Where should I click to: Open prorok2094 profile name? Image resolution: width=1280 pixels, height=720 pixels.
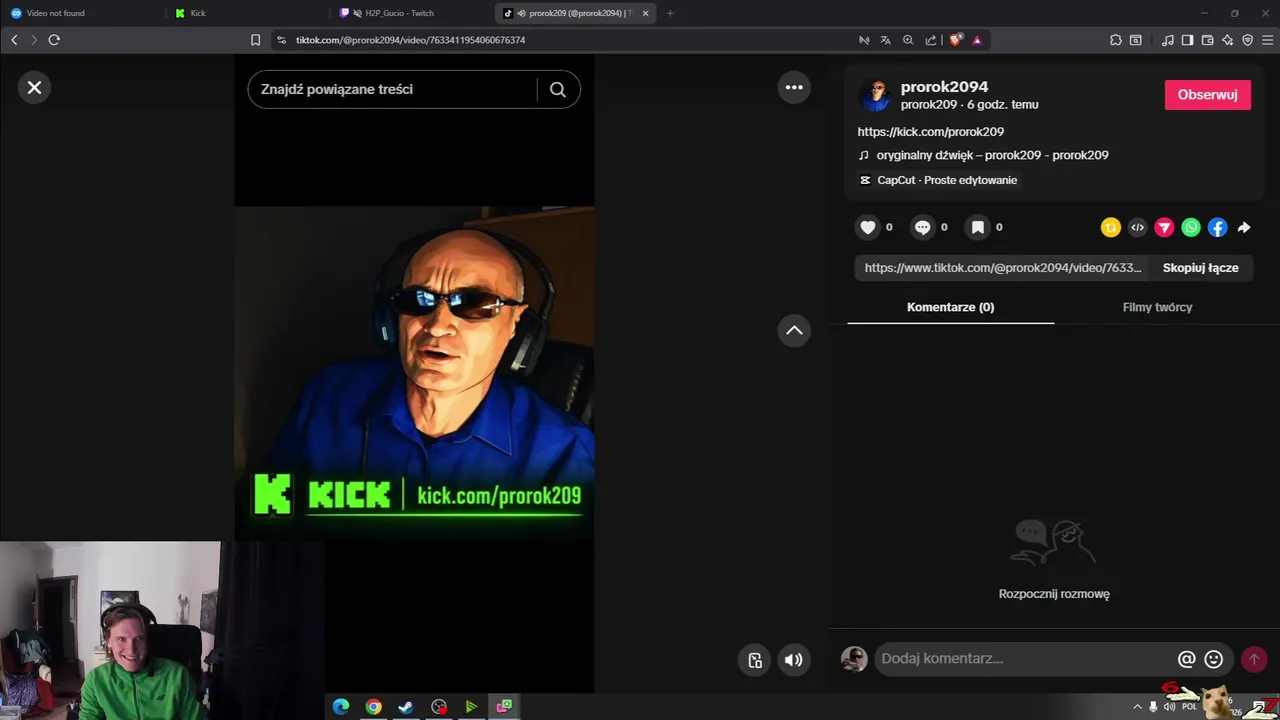(x=944, y=87)
